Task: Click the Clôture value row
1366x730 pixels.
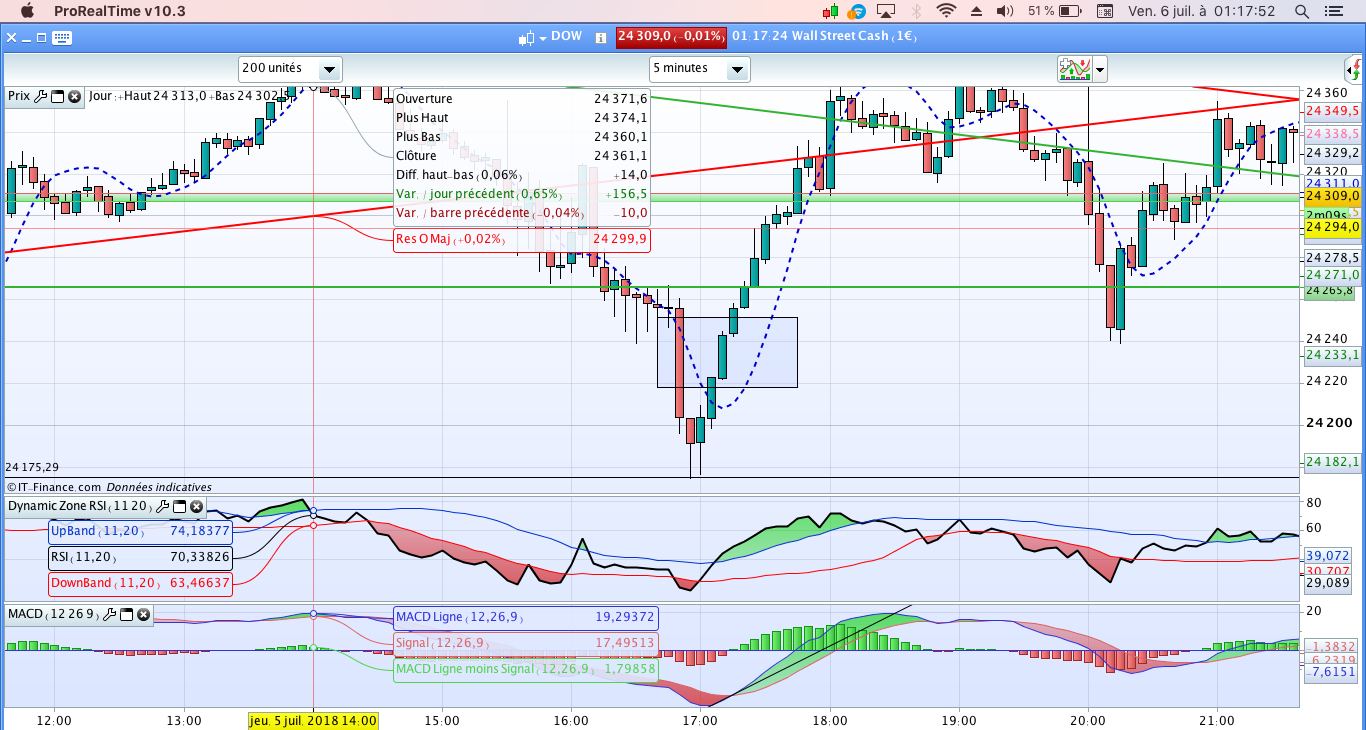Action: point(521,155)
